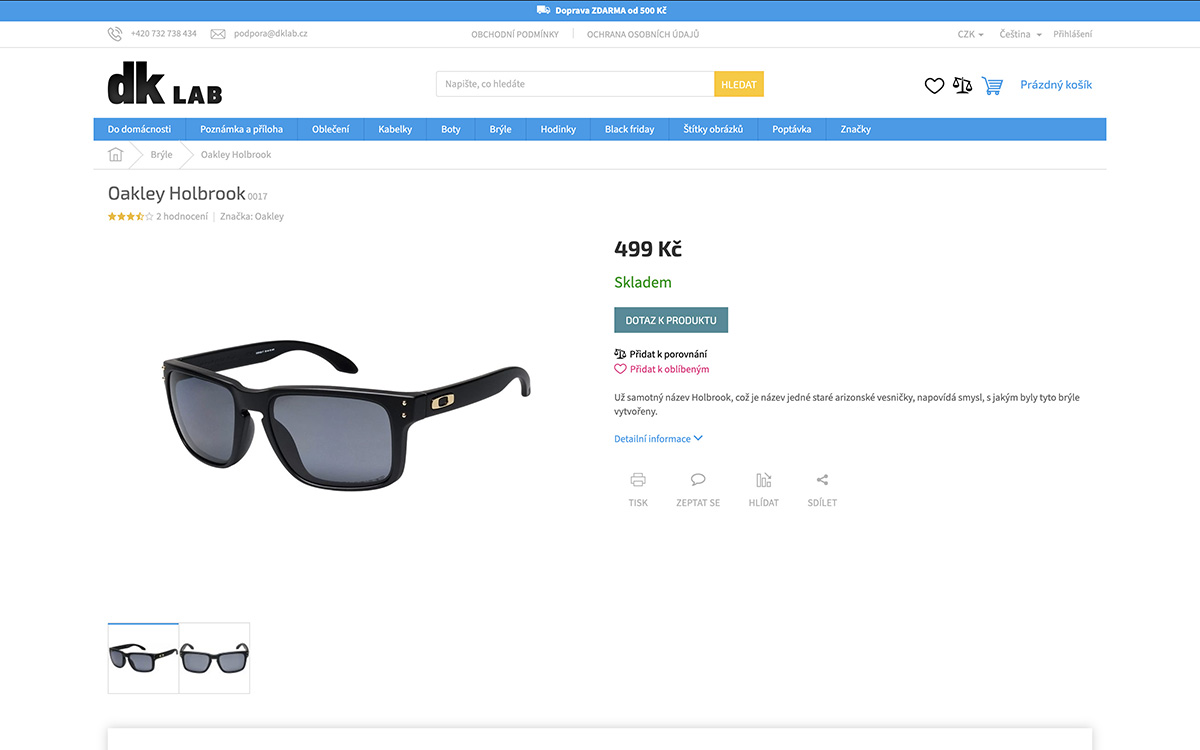Open the shopping cart icon
Viewport: 1200px width, 750px height.
click(x=992, y=85)
